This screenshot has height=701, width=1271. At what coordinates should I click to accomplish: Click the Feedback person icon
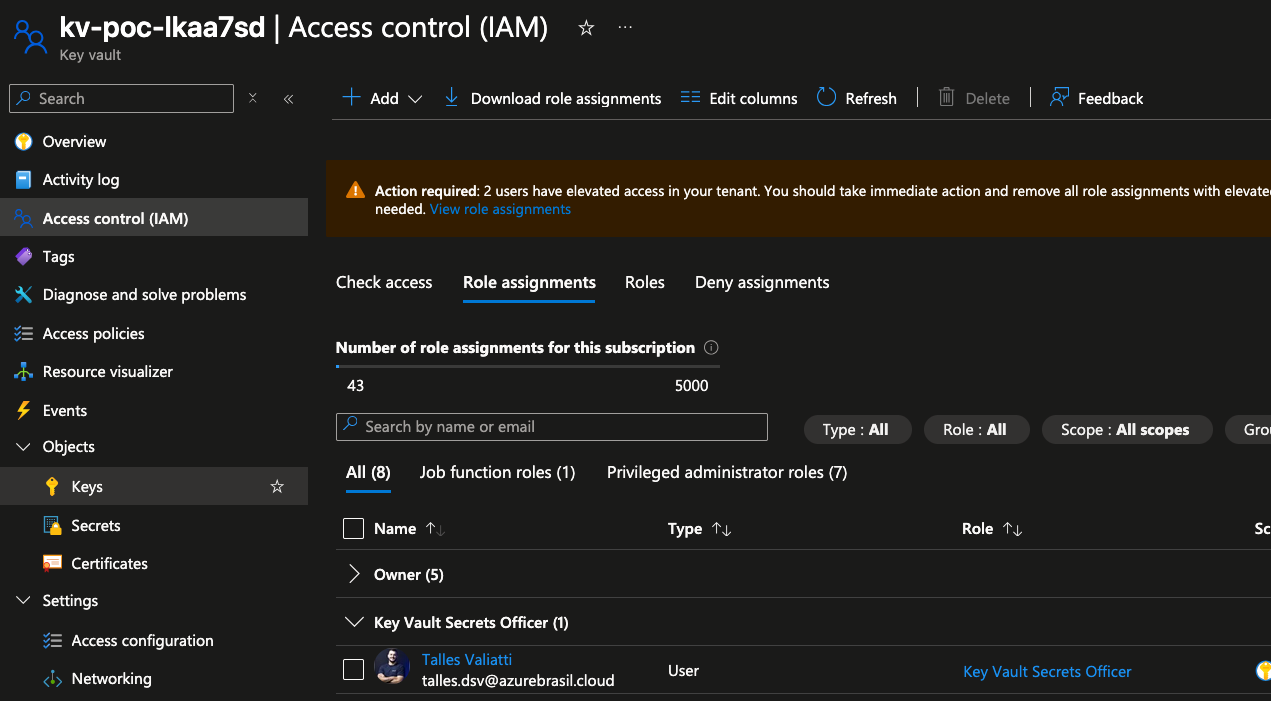click(1059, 98)
